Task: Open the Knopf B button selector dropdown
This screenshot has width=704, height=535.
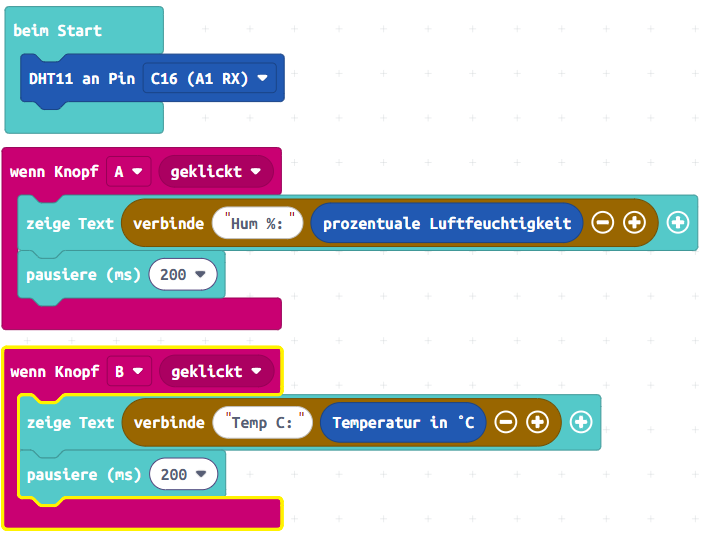Action: [128, 372]
